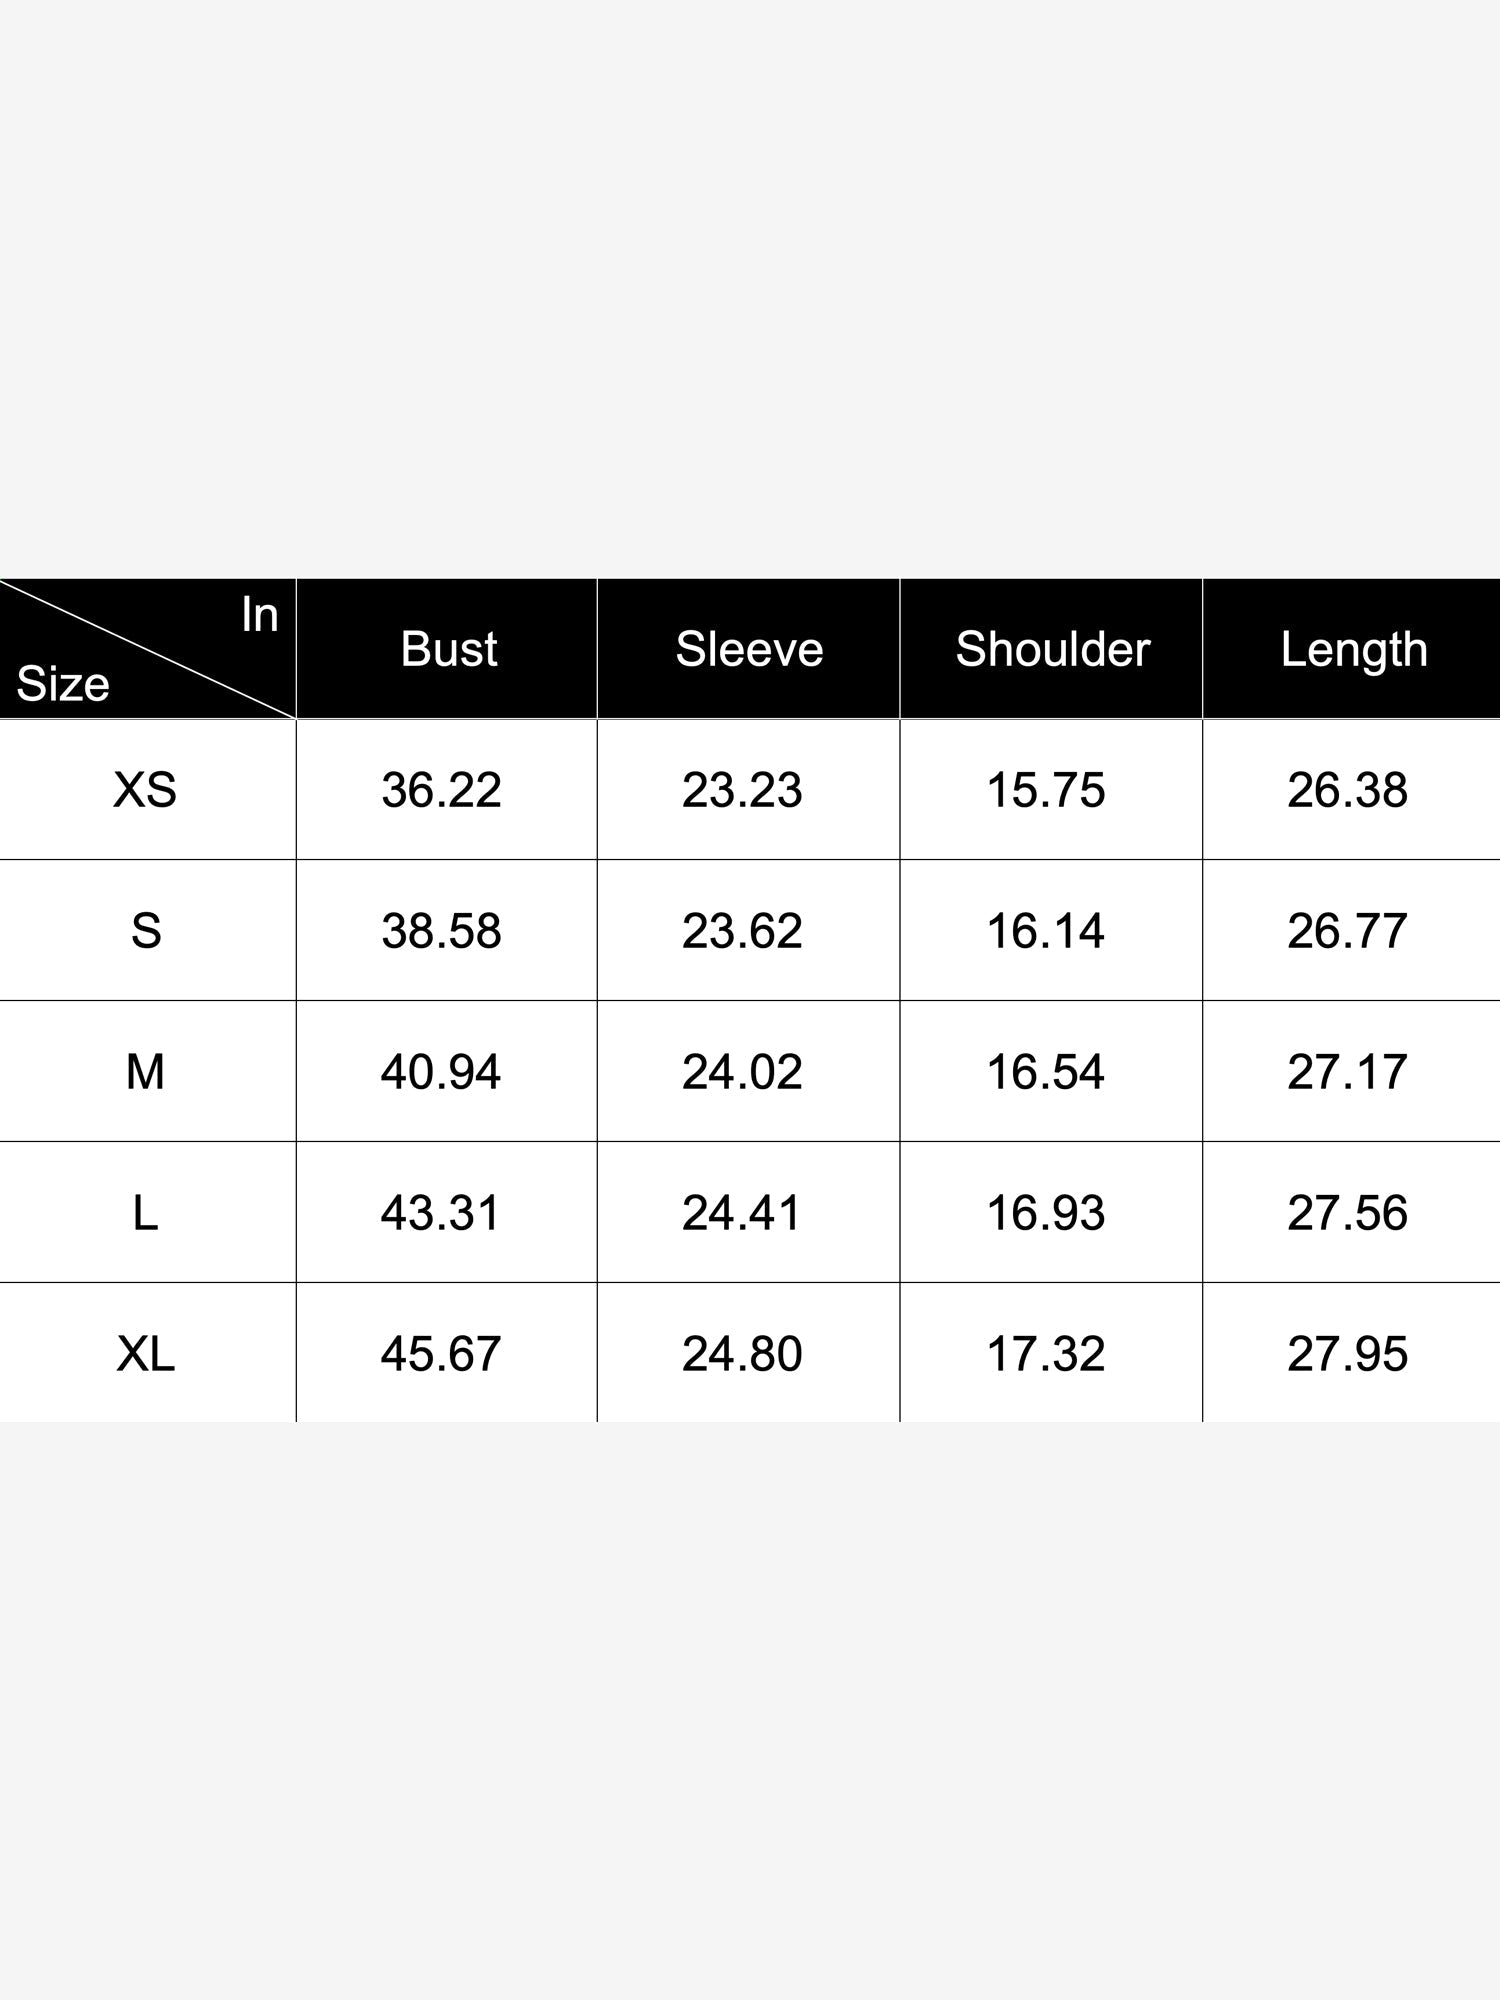Click the M sleeve value 24.02
The height and width of the screenshot is (2000, 1500).
point(742,1072)
